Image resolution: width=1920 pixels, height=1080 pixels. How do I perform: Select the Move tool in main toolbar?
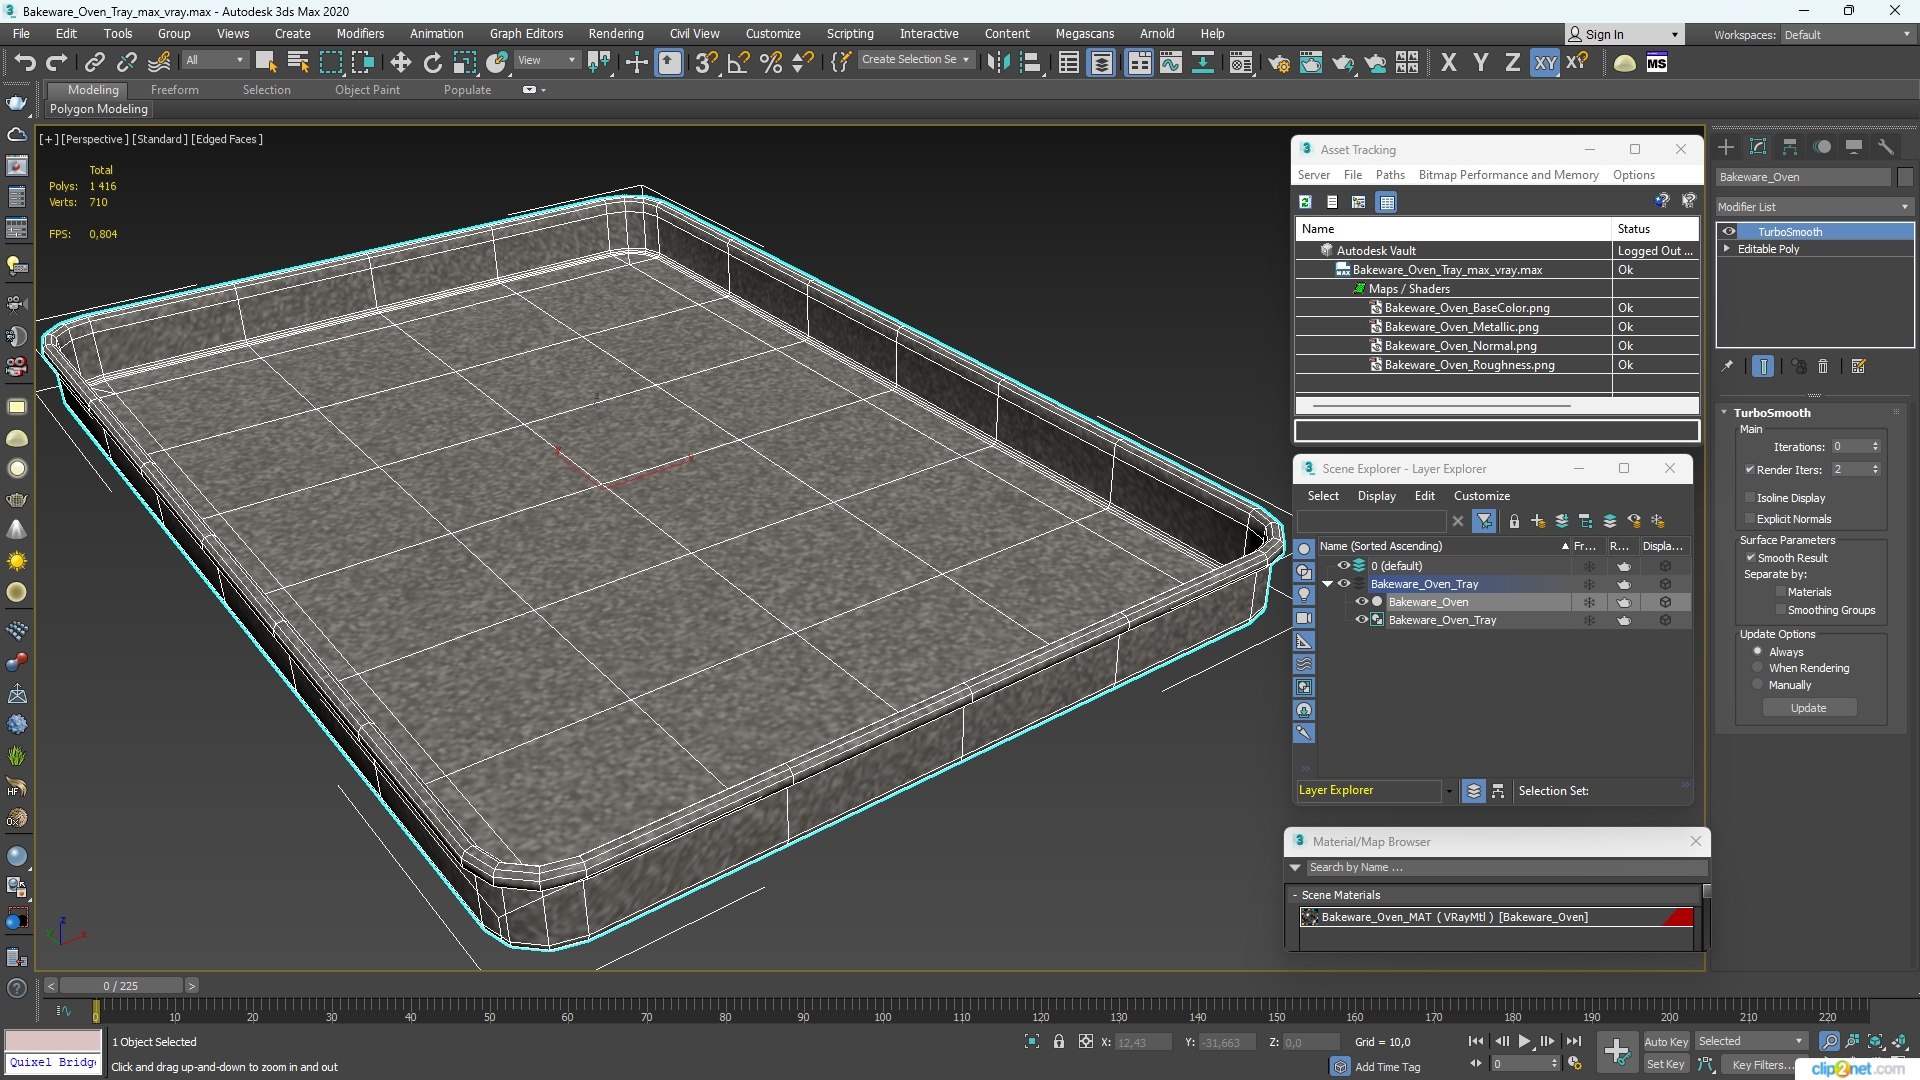click(400, 63)
